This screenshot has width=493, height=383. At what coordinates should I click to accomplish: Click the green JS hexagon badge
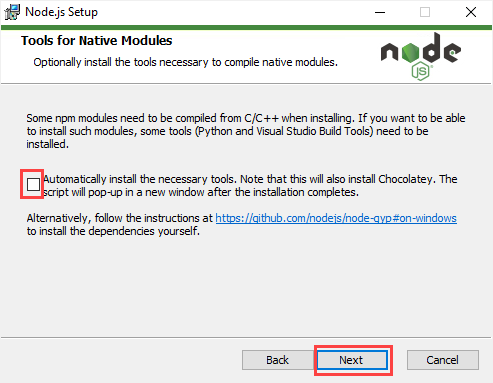[x=421, y=71]
